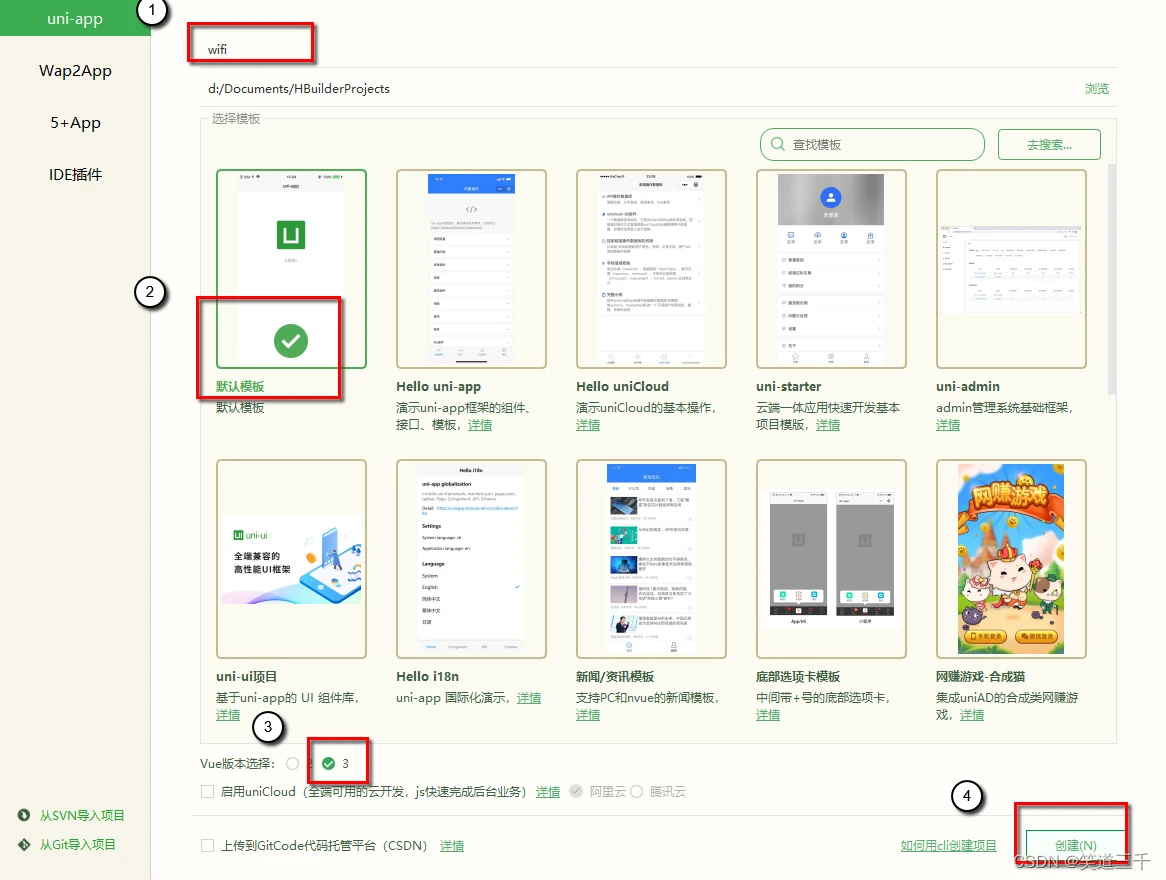Select the Hello uni-app template thumbnail
The height and width of the screenshot is (880, 1166).
tap(471, 269)
